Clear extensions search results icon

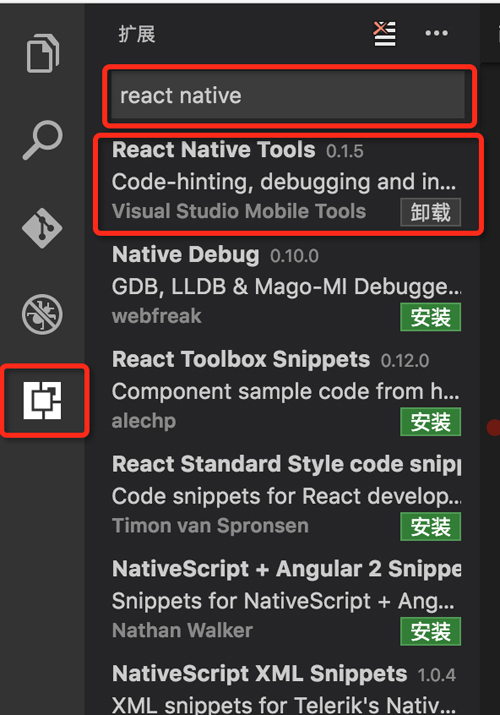[385, 34]
